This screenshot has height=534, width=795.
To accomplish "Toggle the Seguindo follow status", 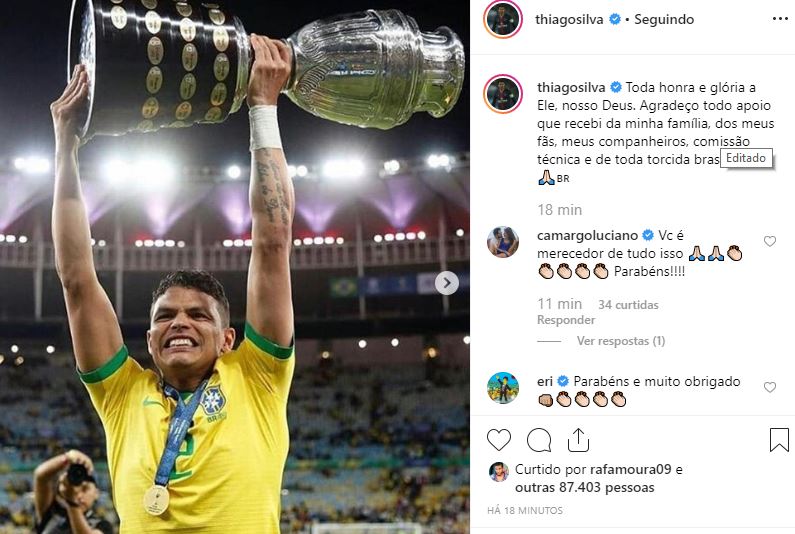I will tap(664, 19).
